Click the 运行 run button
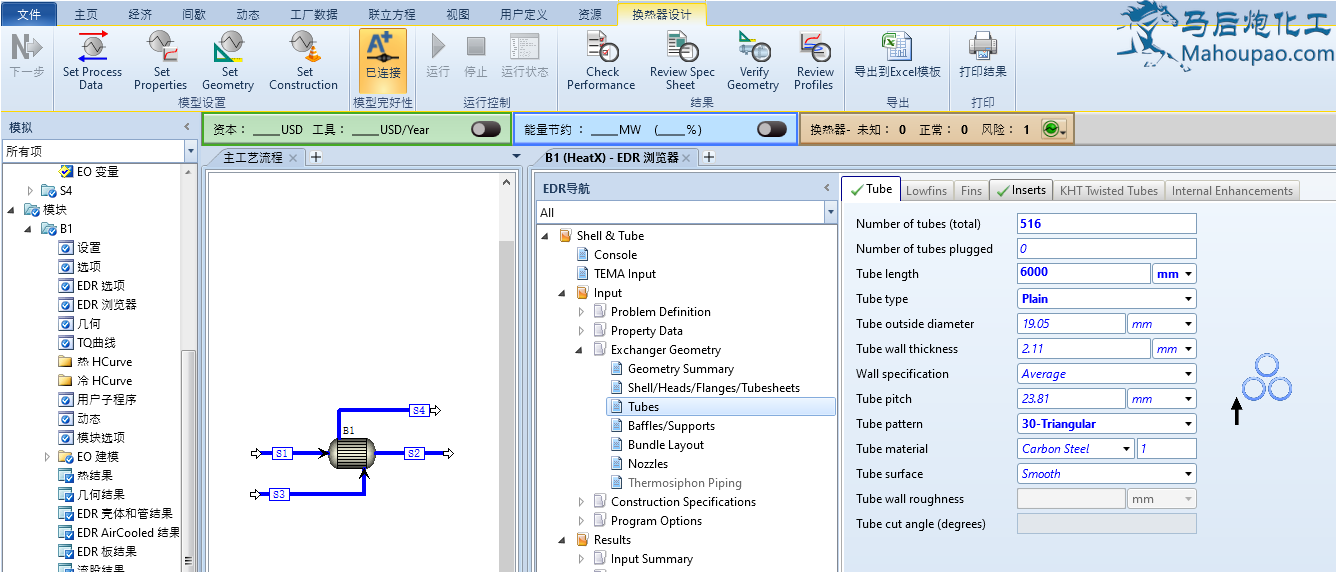Image resolution: width=1336 pixels, height=572 pixels. coord(437,56)
